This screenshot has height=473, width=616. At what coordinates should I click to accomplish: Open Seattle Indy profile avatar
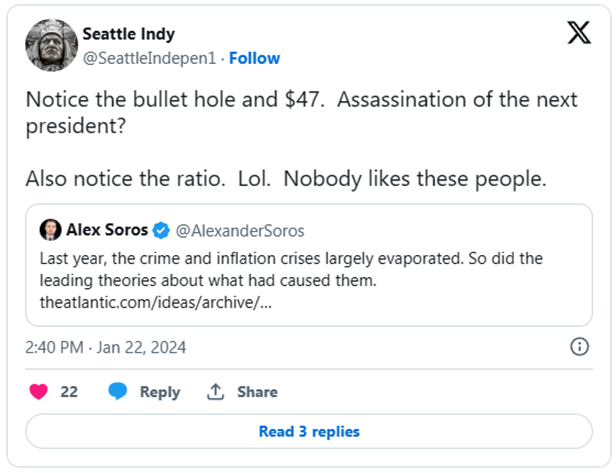click(x=51, y=46)
